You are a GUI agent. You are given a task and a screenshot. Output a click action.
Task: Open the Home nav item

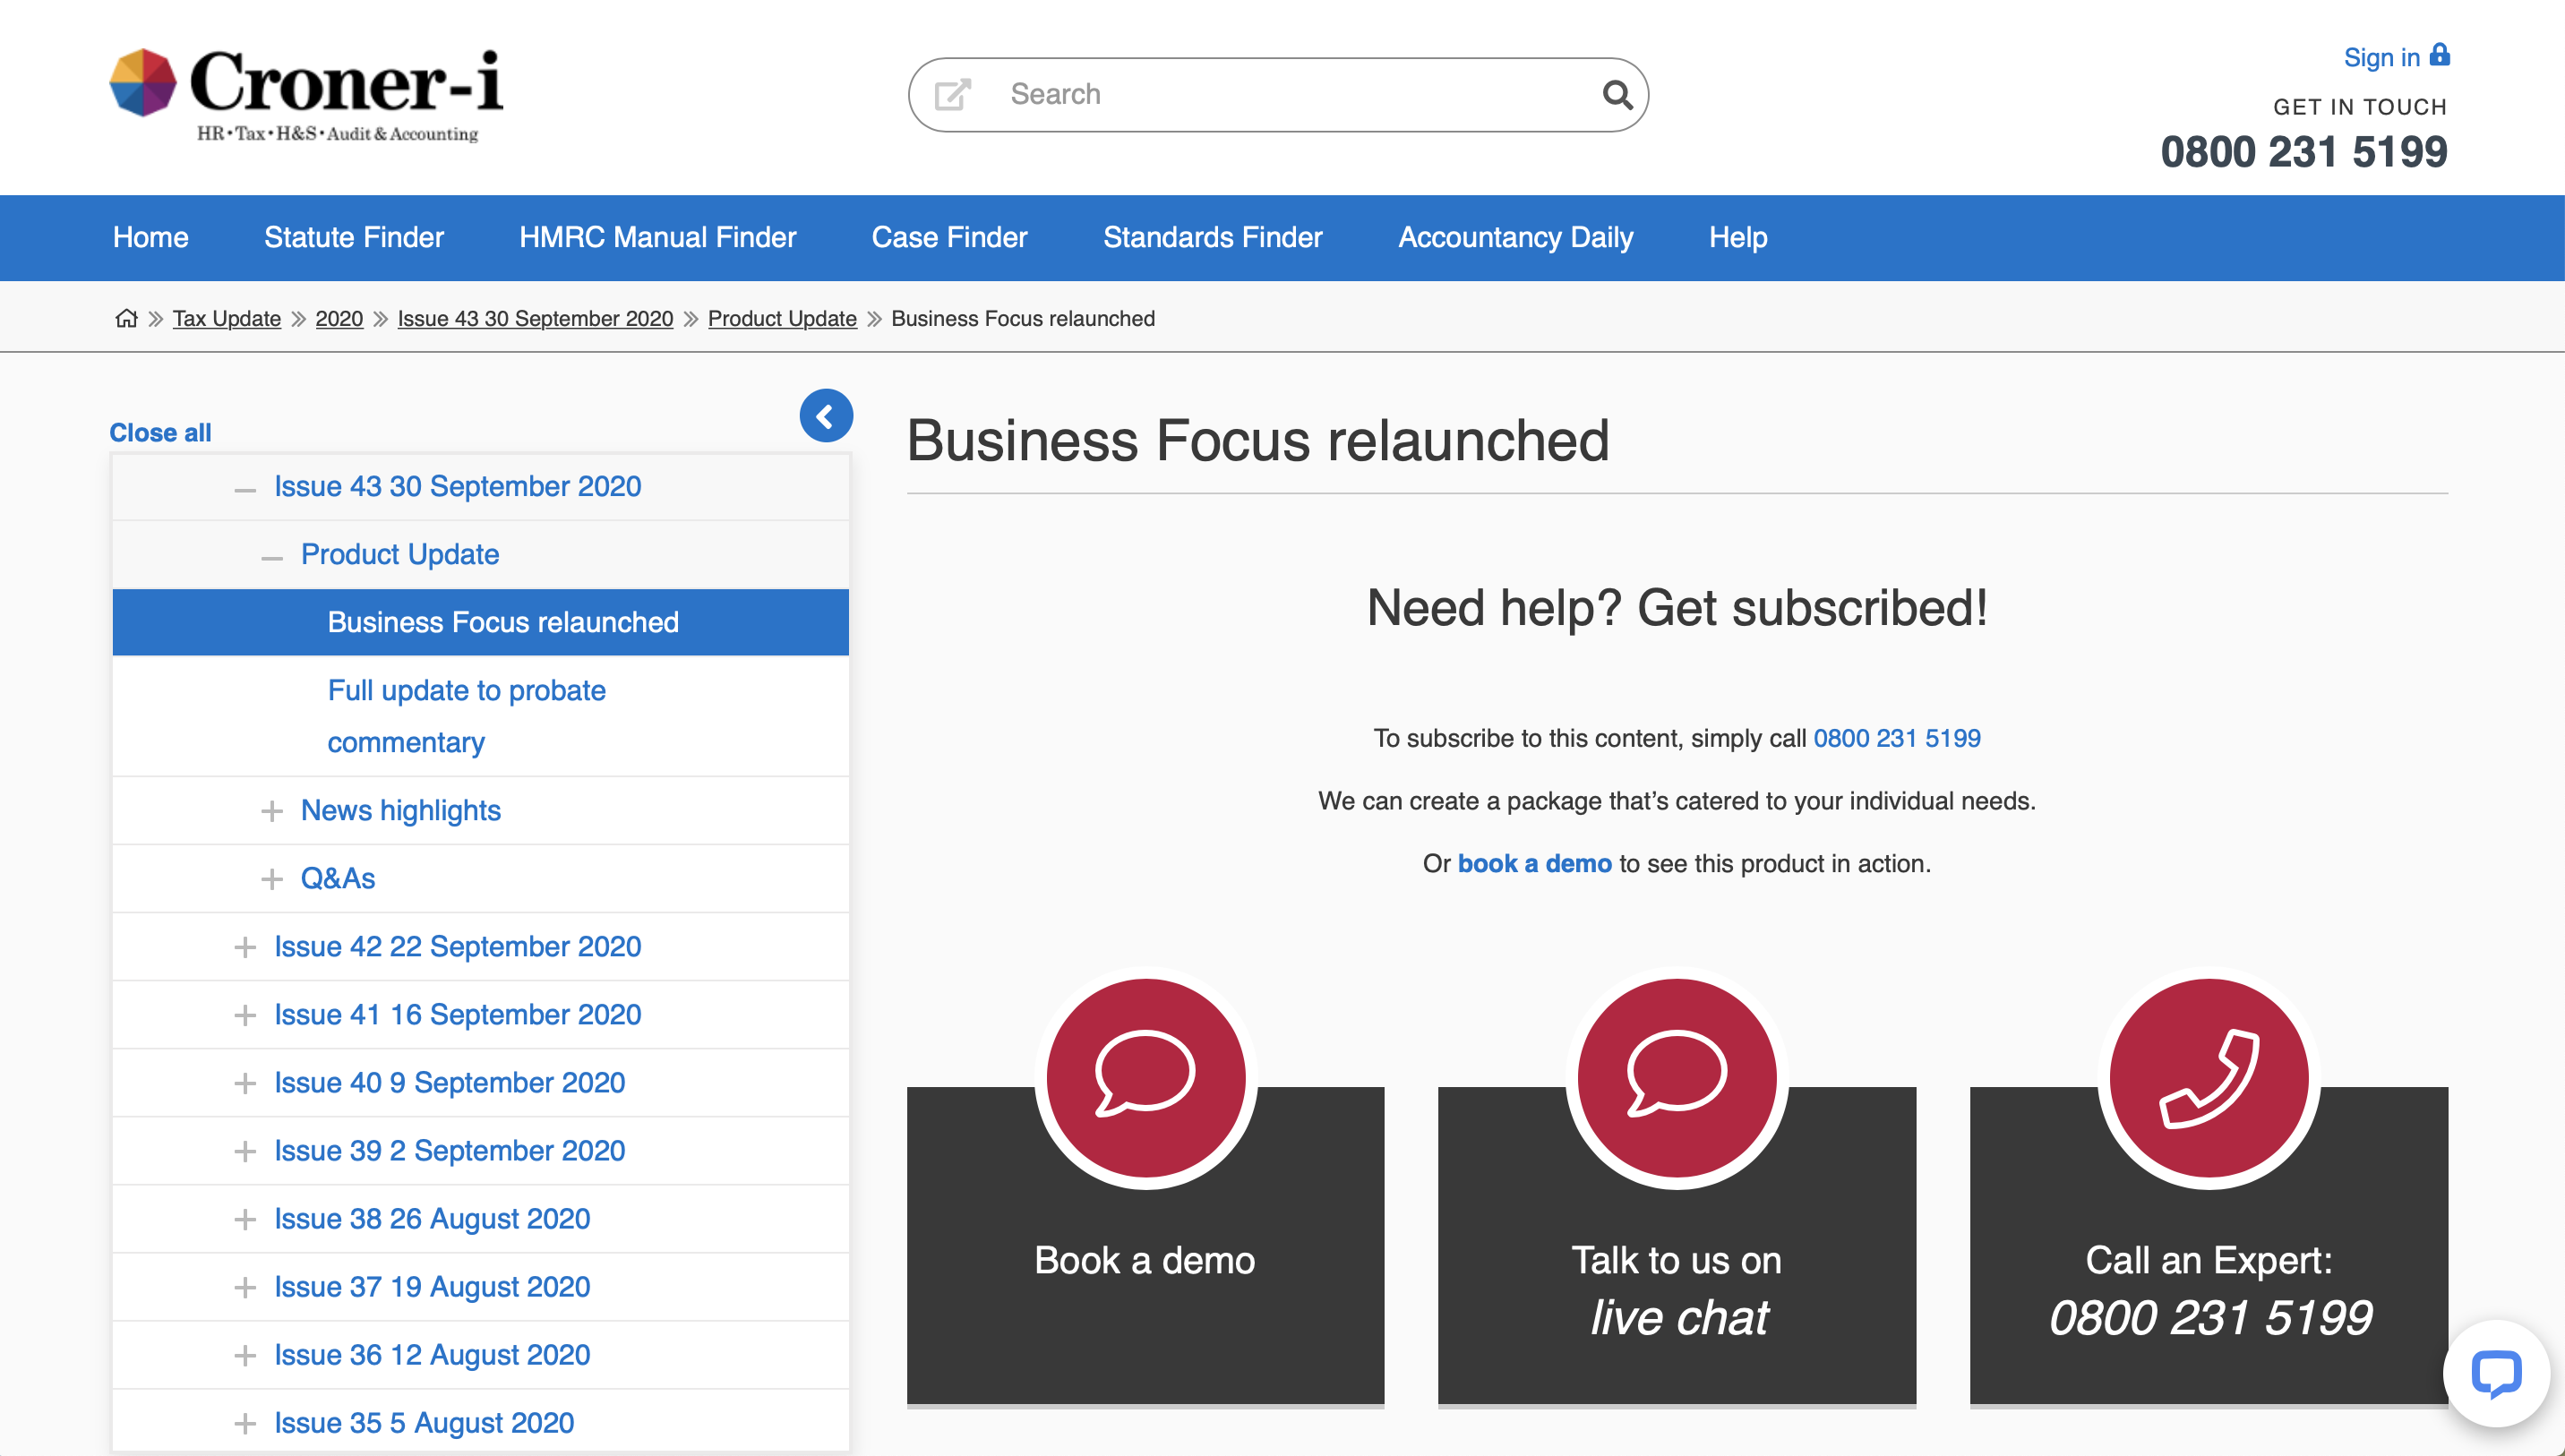click(x=151, y=237)
